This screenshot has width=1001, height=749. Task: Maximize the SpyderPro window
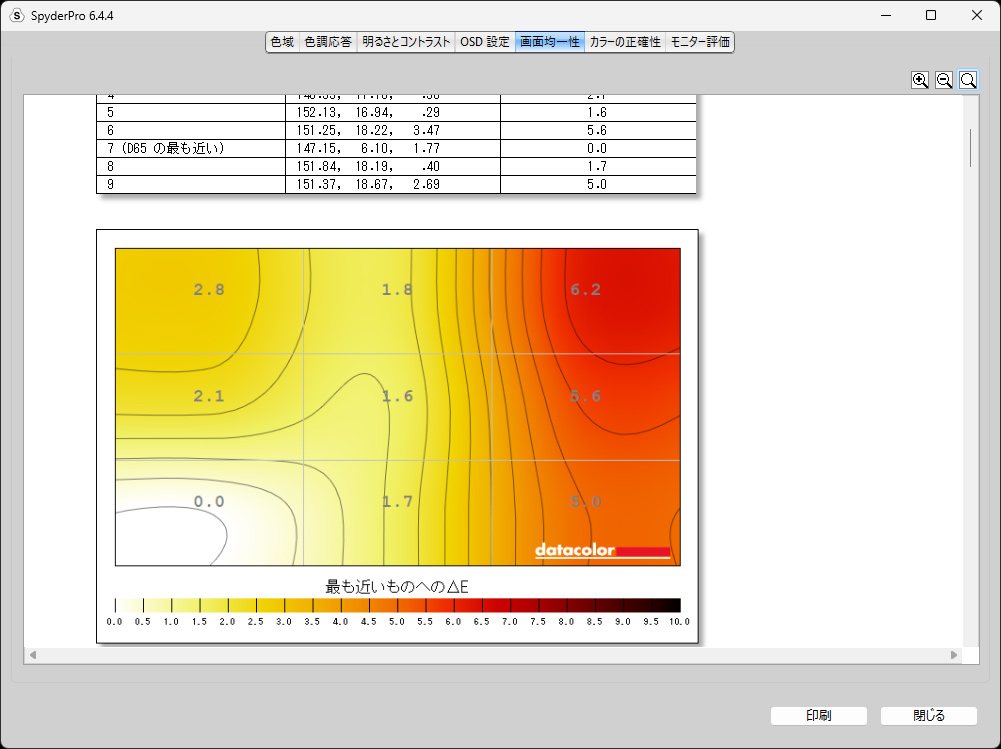(931, 15)
